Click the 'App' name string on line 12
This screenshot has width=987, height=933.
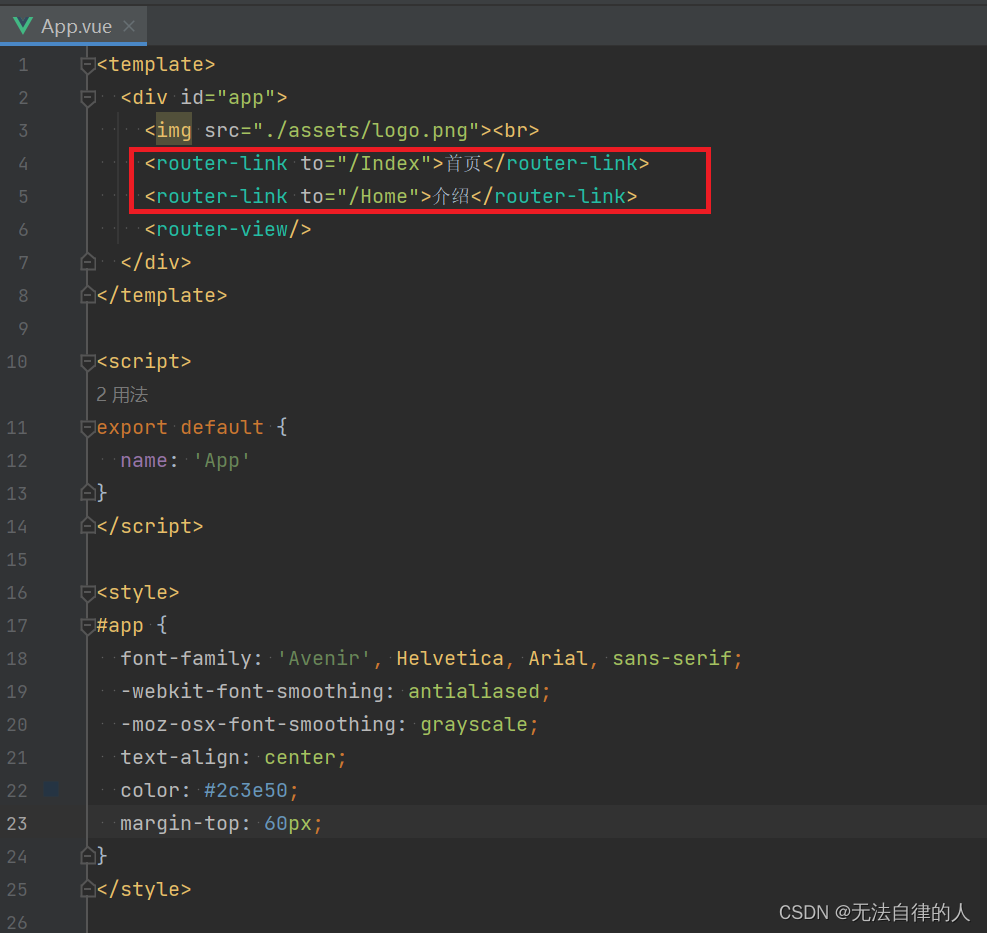tap(221, 460)
